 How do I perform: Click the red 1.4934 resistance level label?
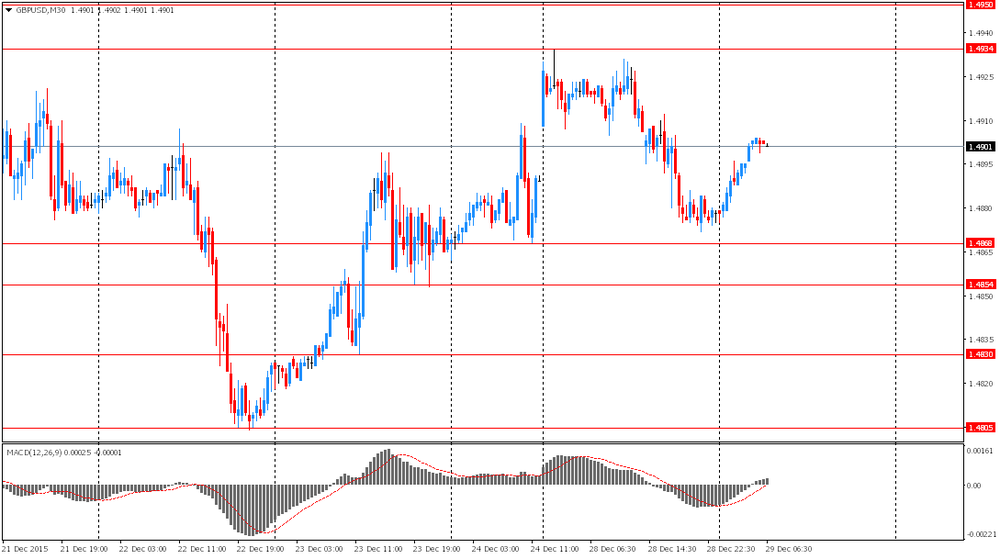pyautogui.click(x=980, y=49)
